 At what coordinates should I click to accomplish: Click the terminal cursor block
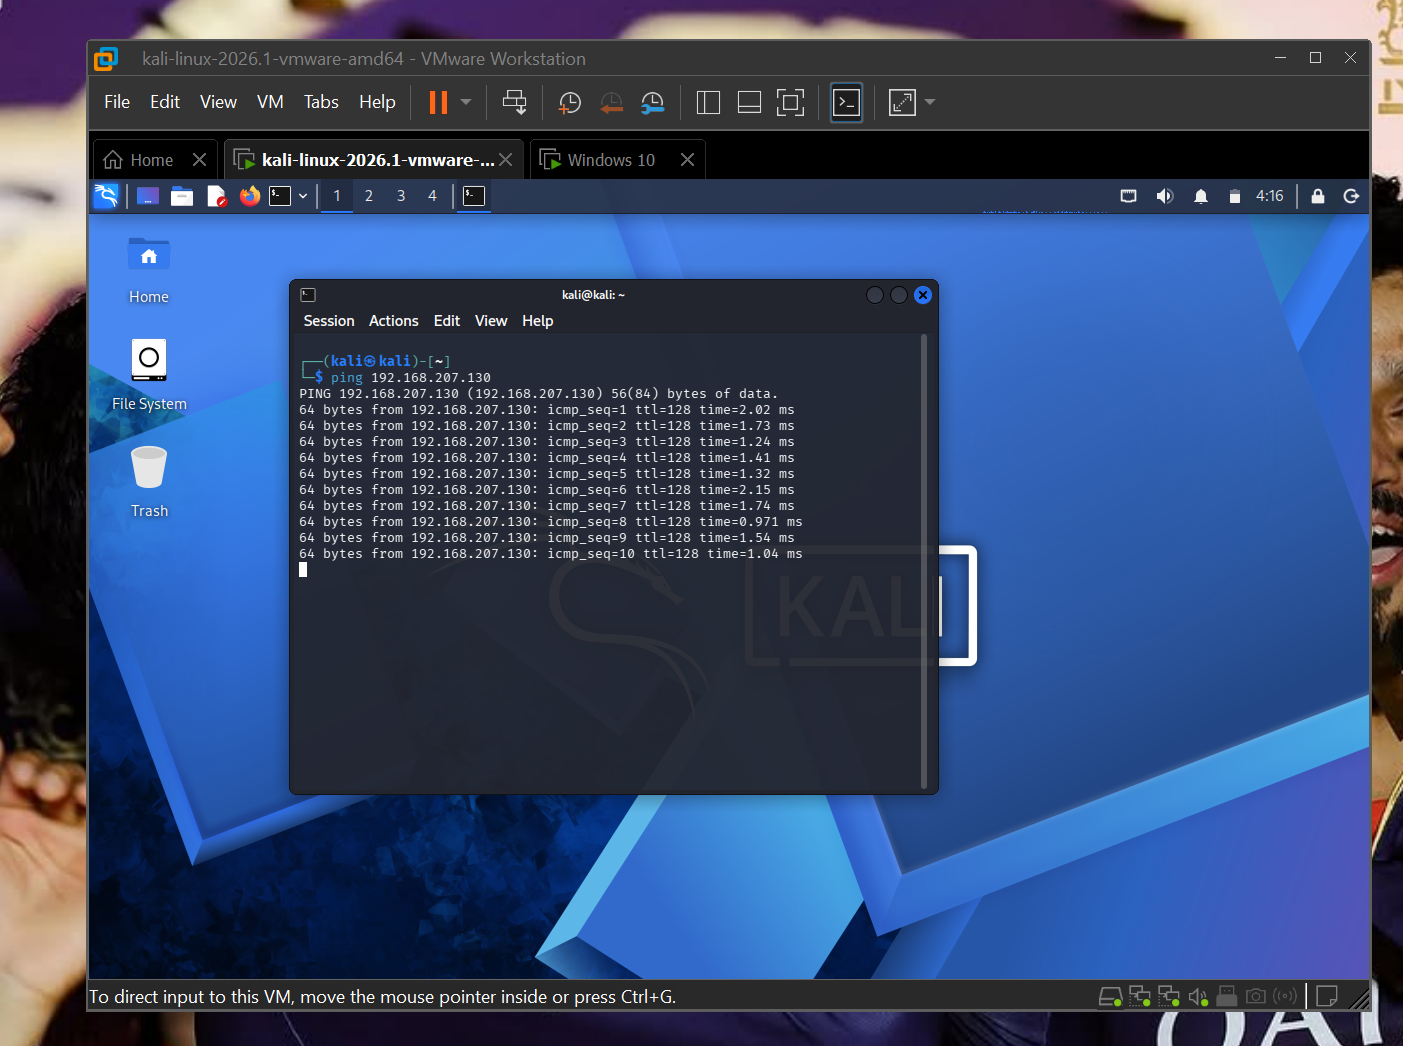[303, 570]
